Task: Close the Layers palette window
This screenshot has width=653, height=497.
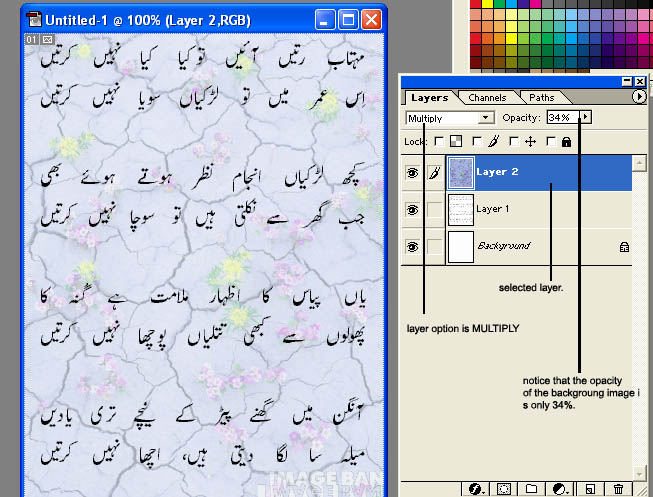Action: pyautogui.click(x=640, y=82)
